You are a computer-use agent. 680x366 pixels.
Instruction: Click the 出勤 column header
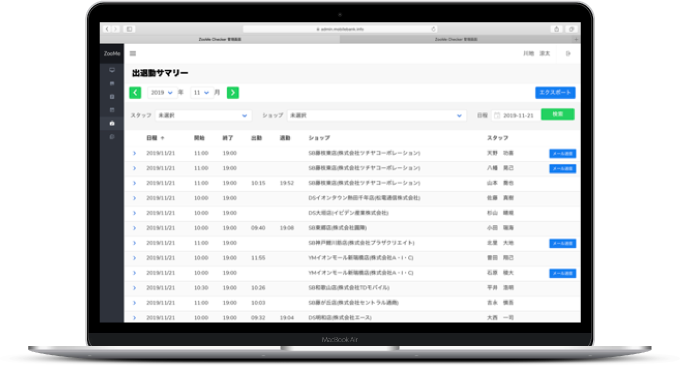[256, 138]
